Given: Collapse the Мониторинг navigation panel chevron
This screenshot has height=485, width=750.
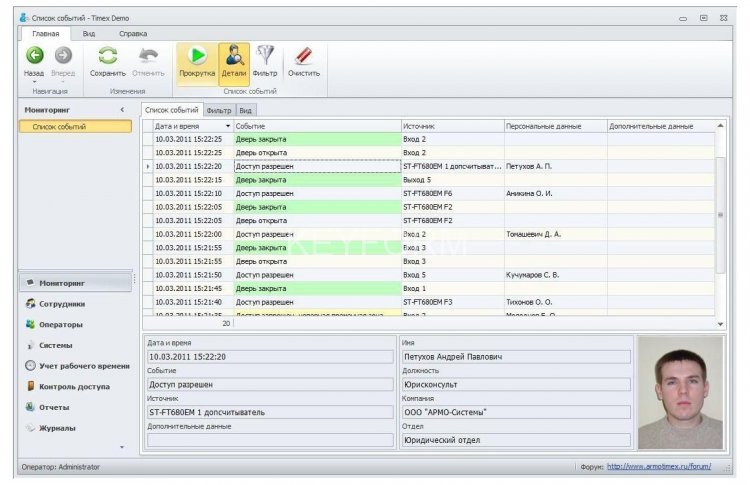Looking at the screenshot, I should point(122,108).
